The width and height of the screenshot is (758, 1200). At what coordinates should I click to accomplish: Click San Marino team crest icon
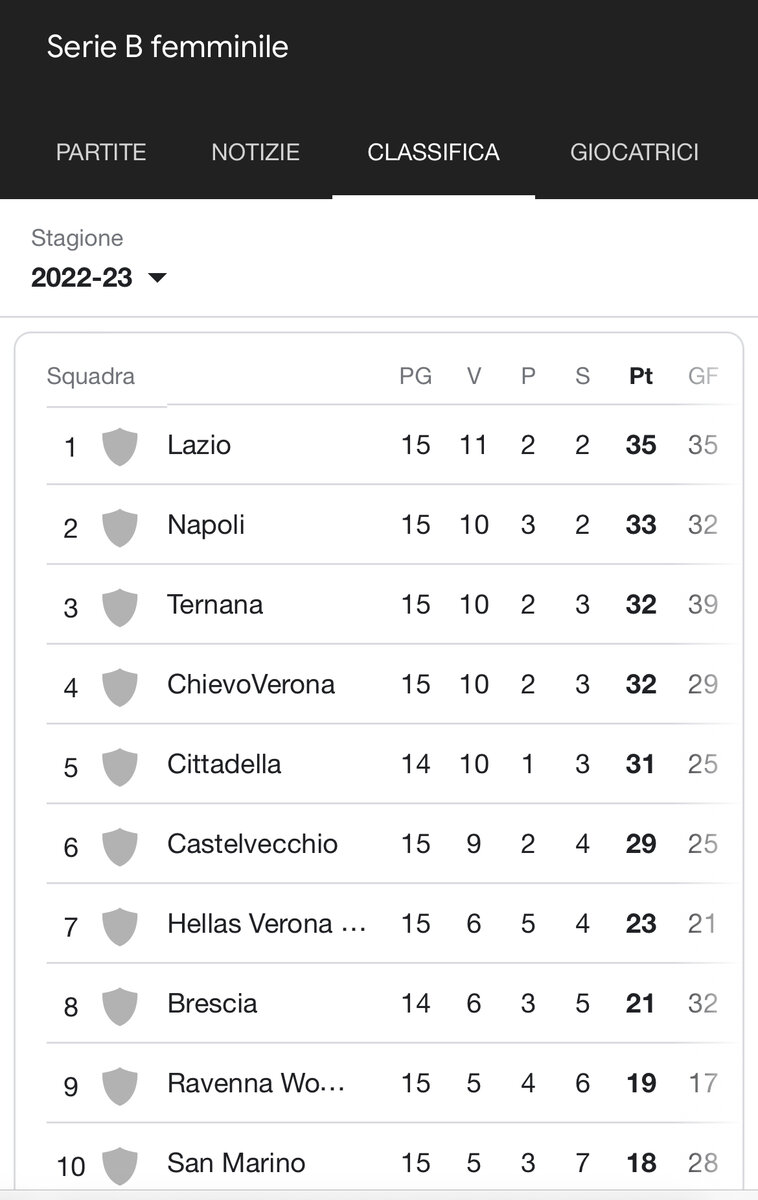120,1165
